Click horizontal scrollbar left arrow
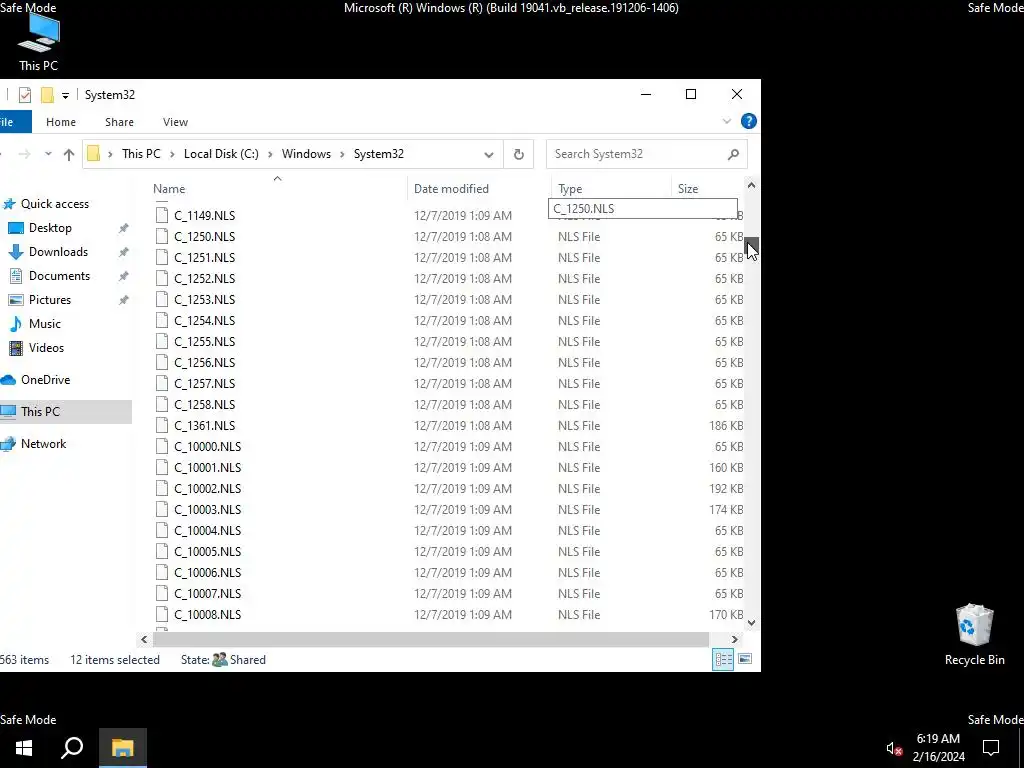Viewport: 1024px width, 768px height. click(144, 640)
